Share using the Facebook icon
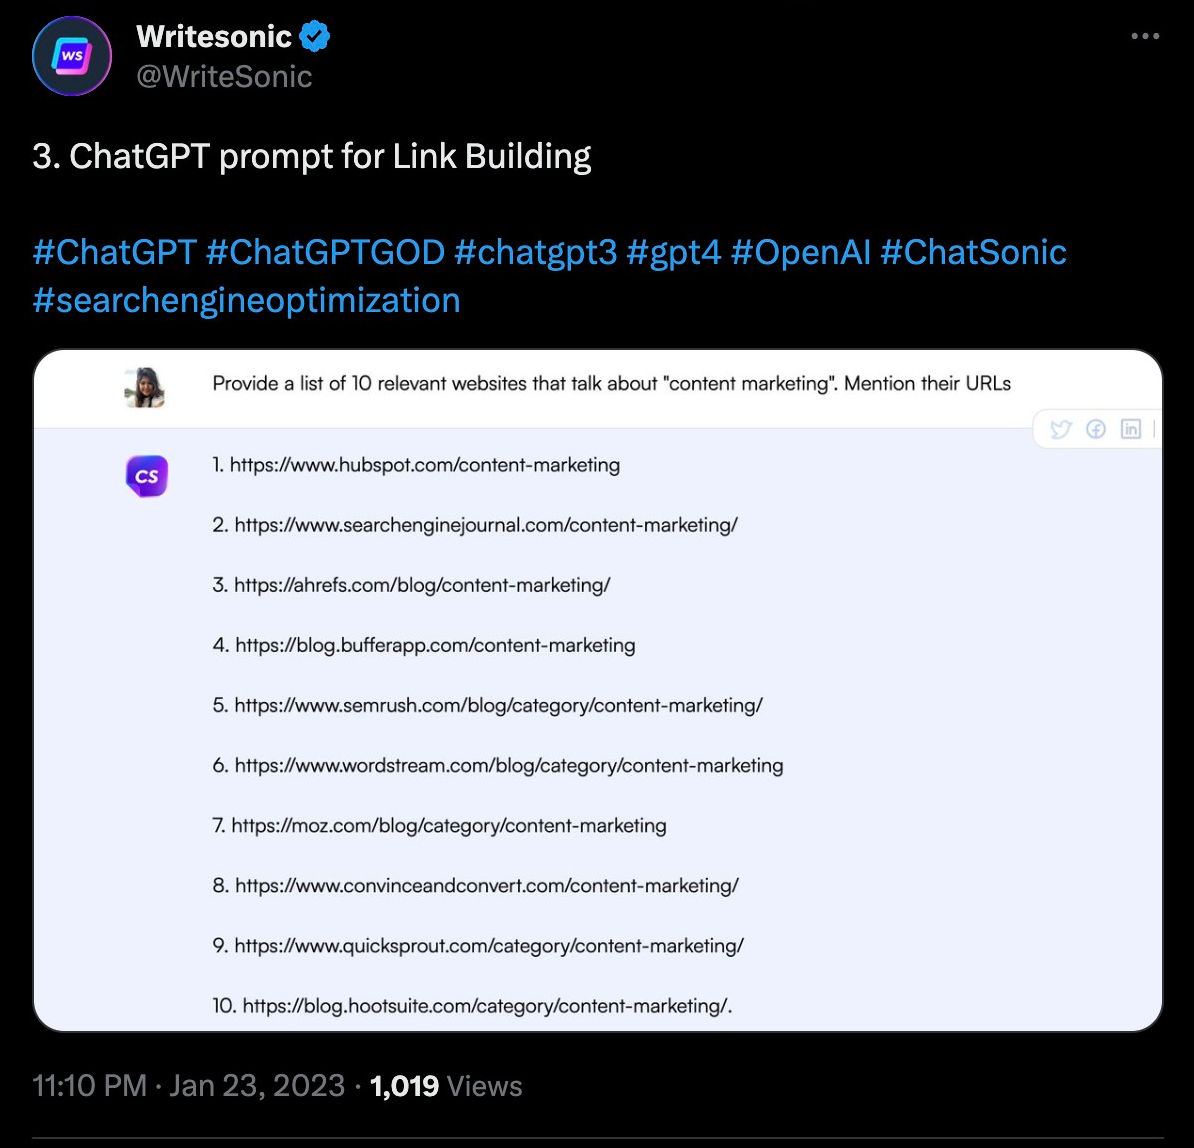 pos(1096,428)
